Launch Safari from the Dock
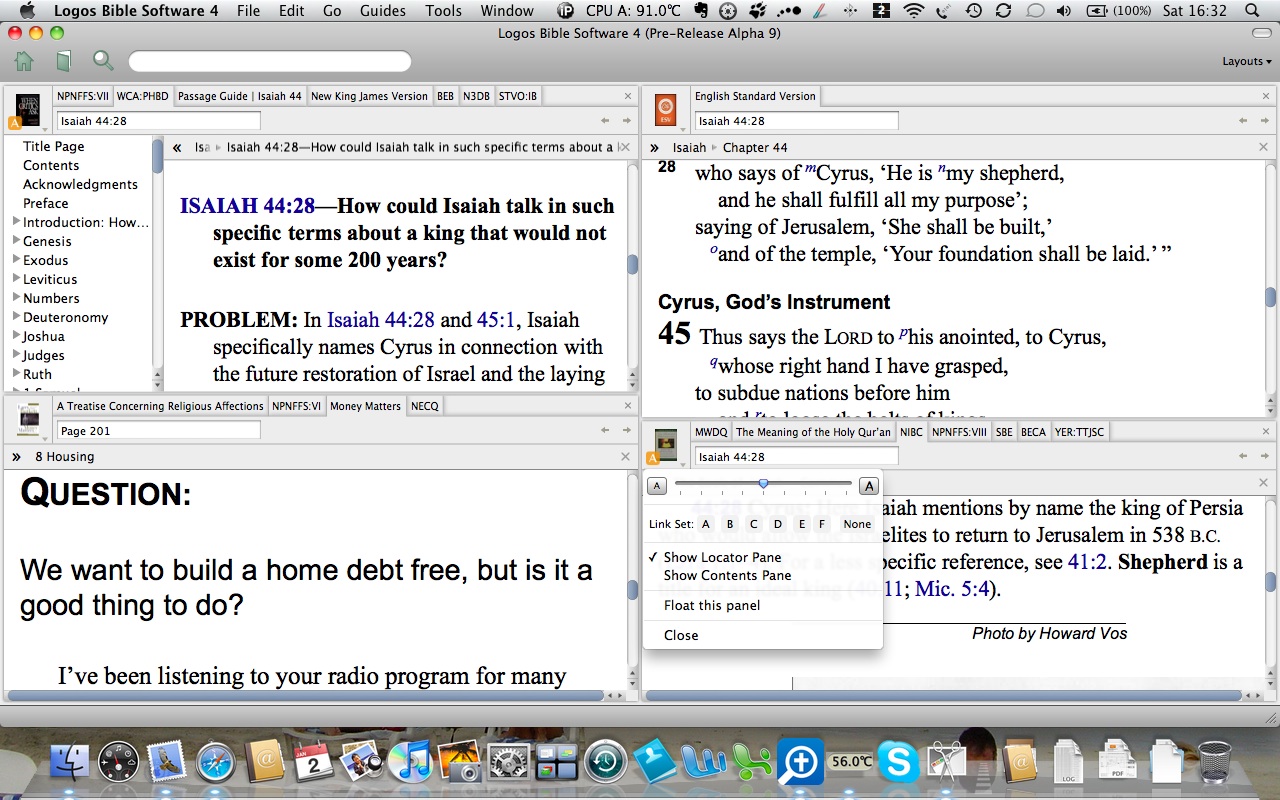Viewport: 1280px width, 800px height. pos(216,763)
